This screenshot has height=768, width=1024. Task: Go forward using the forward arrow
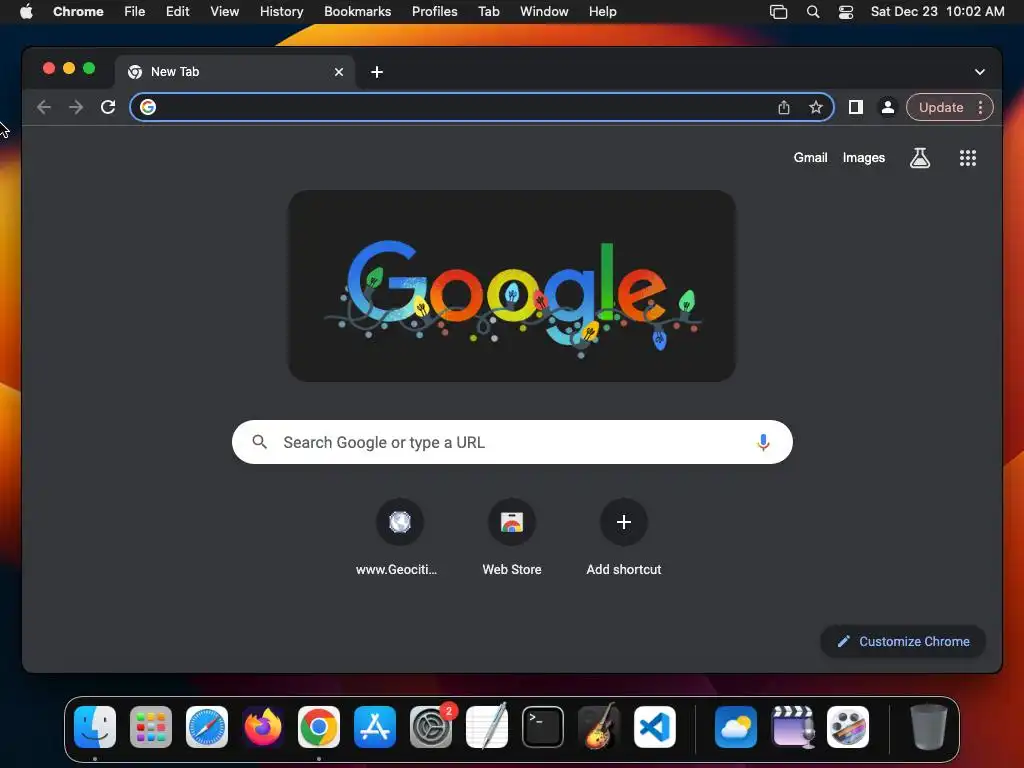tap(76, 107)
